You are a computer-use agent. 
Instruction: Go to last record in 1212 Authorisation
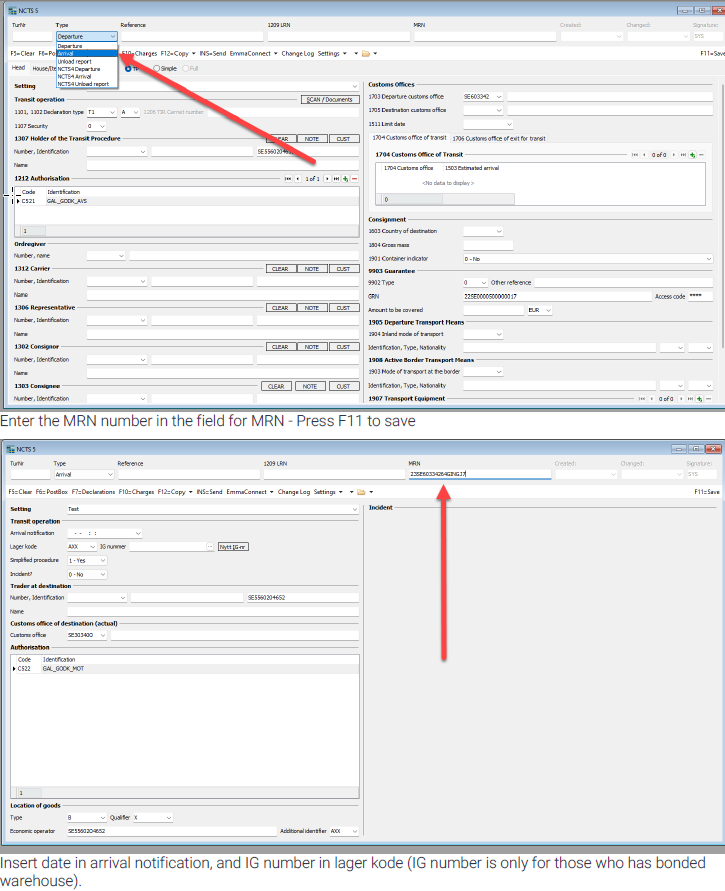(335, 178)
